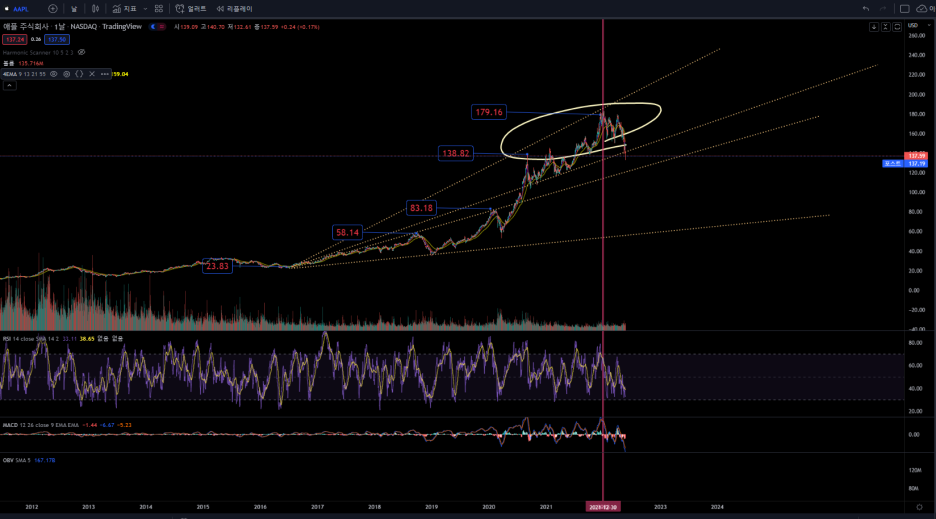Open the candlestick chart type menu
This screenshot has height=519, width=936.
(96, 9)
